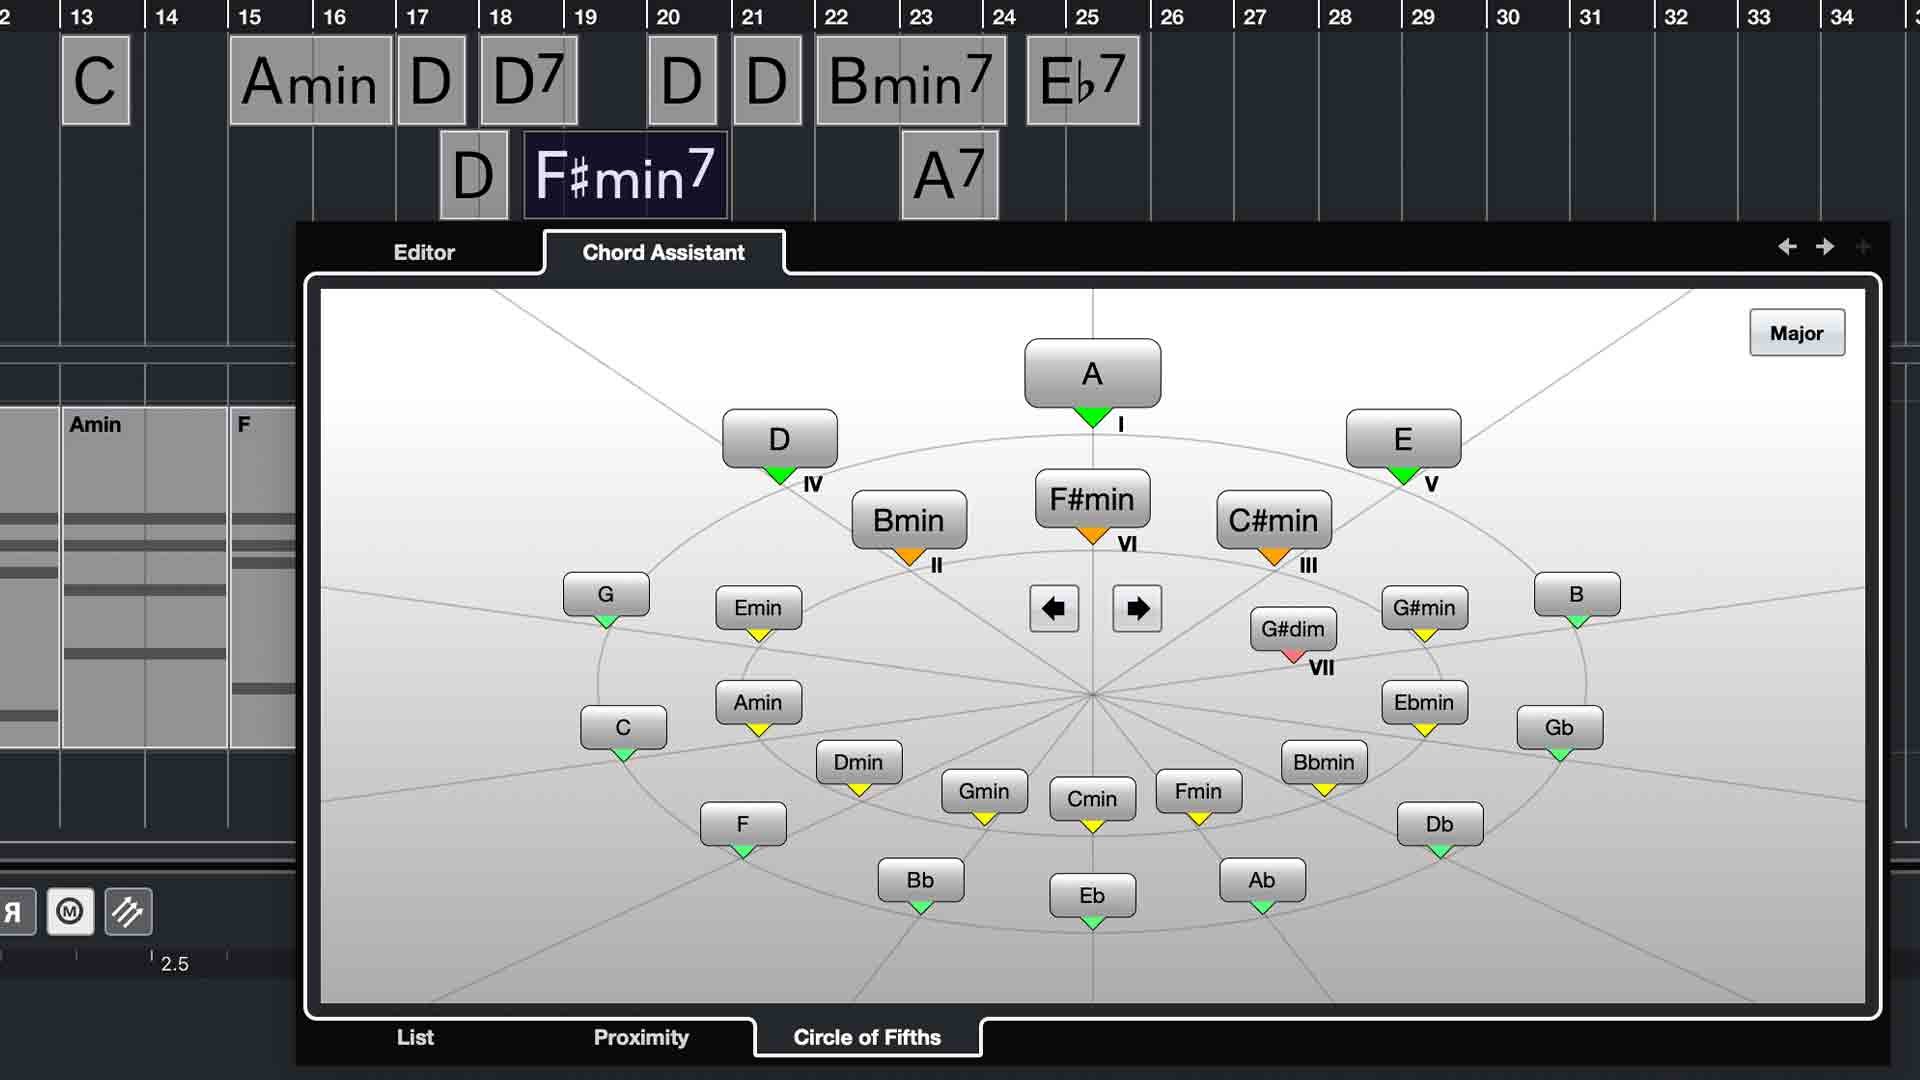The image size is (1920, 1080).
Task: Switch to the Editor tab
Action: point(424,252)
